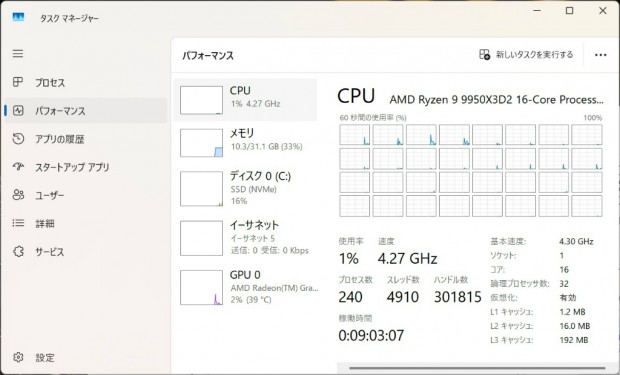Viewport: 620px width, 375px height.
Task: Open the サービス page label
Action: (49, 252)
